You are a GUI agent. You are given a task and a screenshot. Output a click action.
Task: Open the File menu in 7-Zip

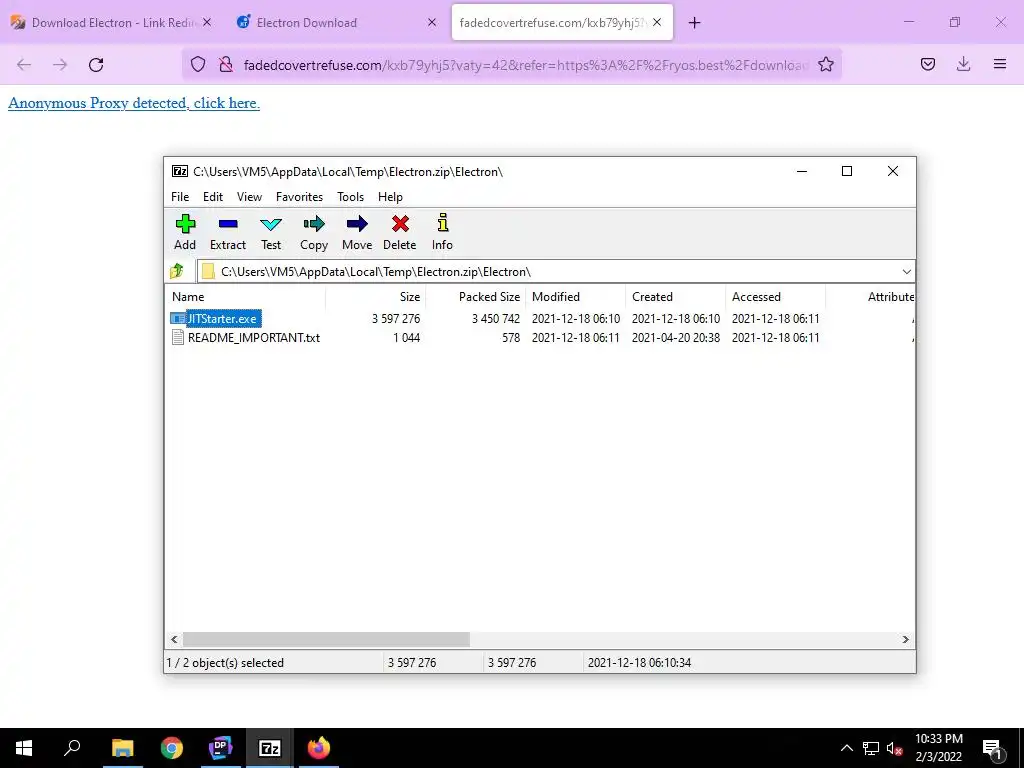(x=180, y=197)
